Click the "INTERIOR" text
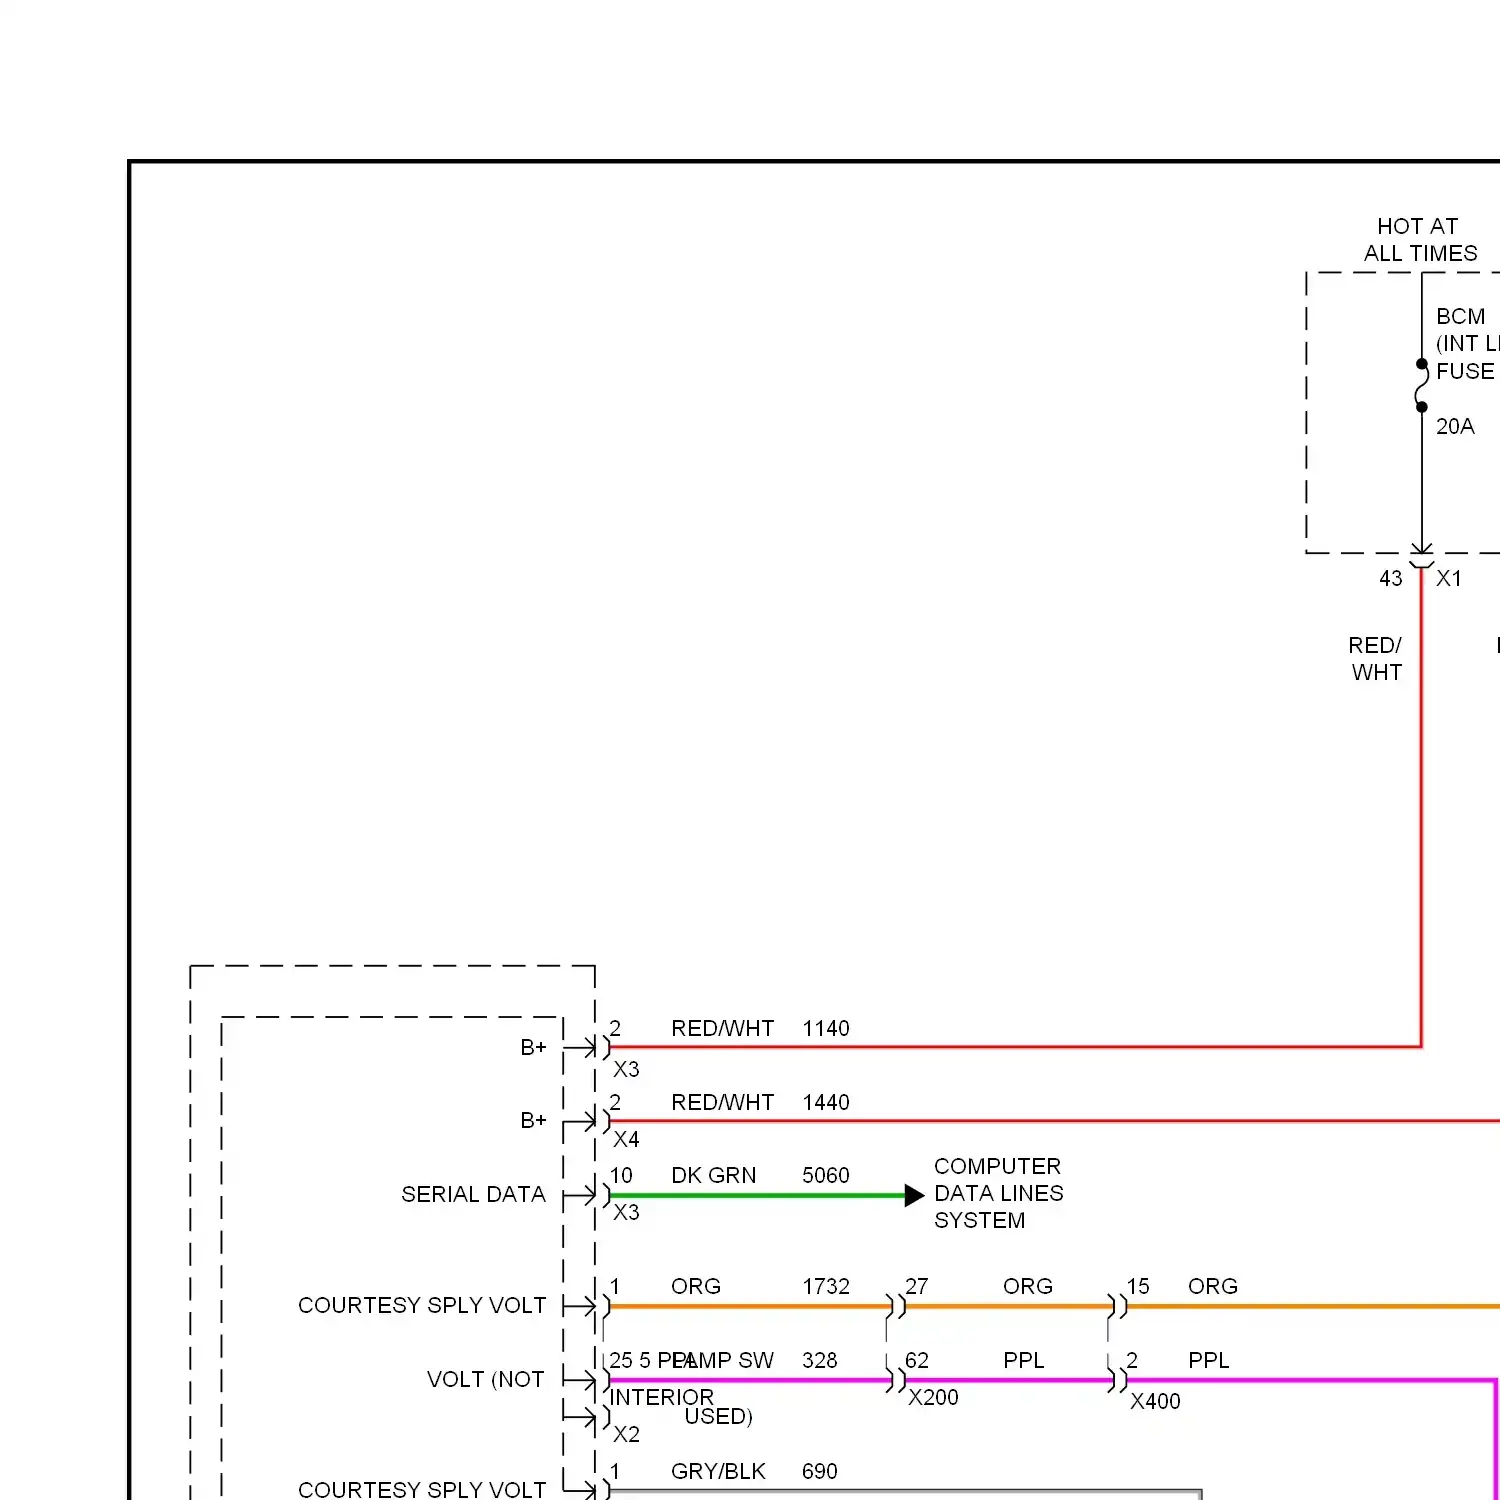This screenshot has width=1500, height=1500. click(x=662, y=1397)
